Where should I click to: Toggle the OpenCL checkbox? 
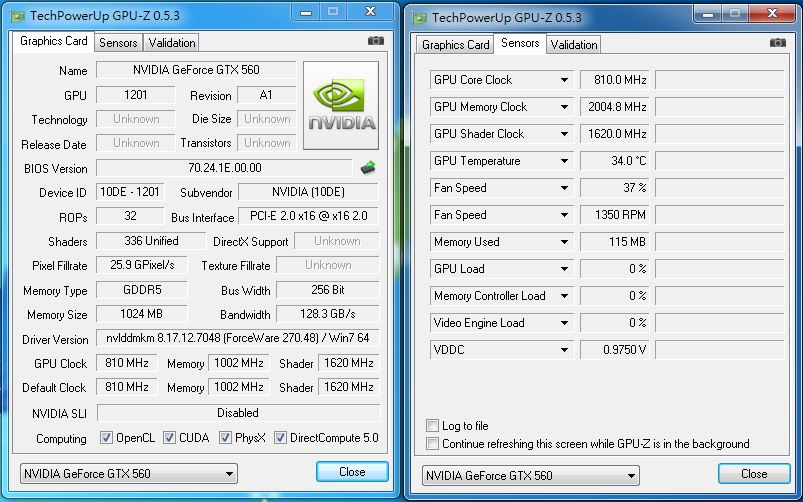click(107, 438)
